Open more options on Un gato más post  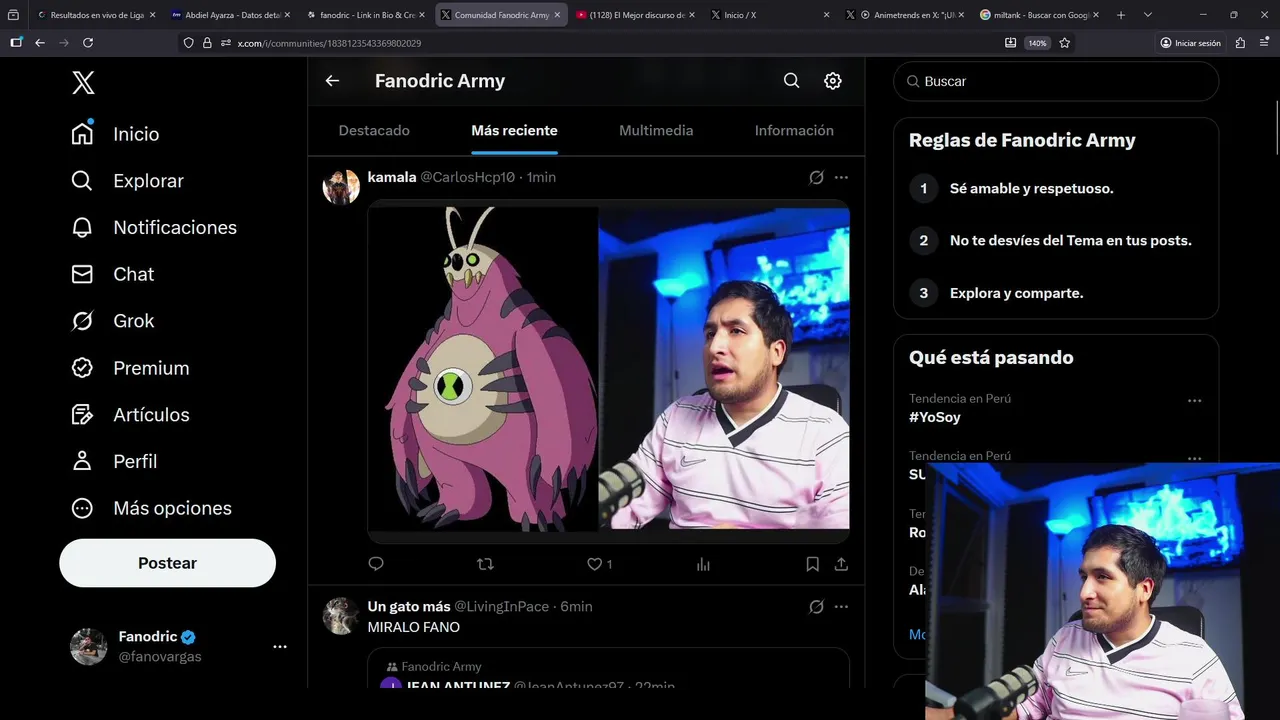click(x=841, y=607)
